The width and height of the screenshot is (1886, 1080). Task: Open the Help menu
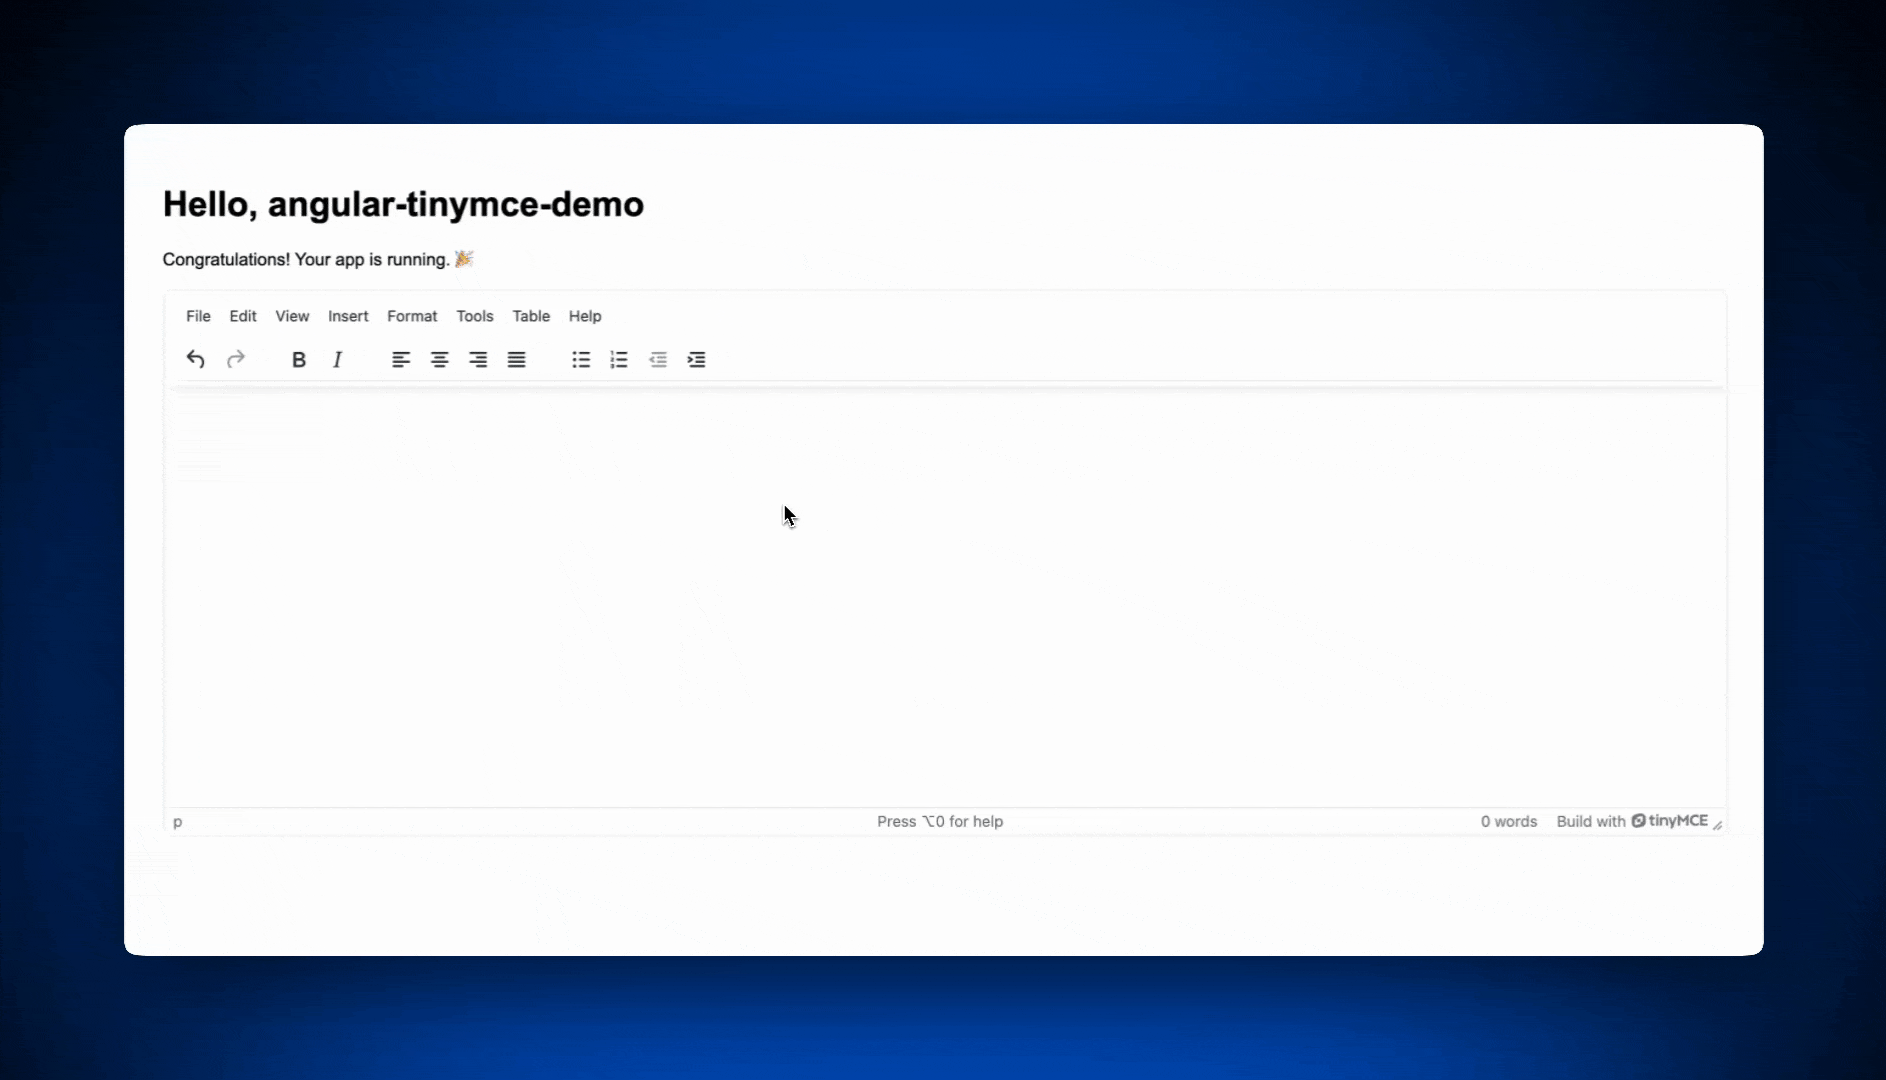585,316
